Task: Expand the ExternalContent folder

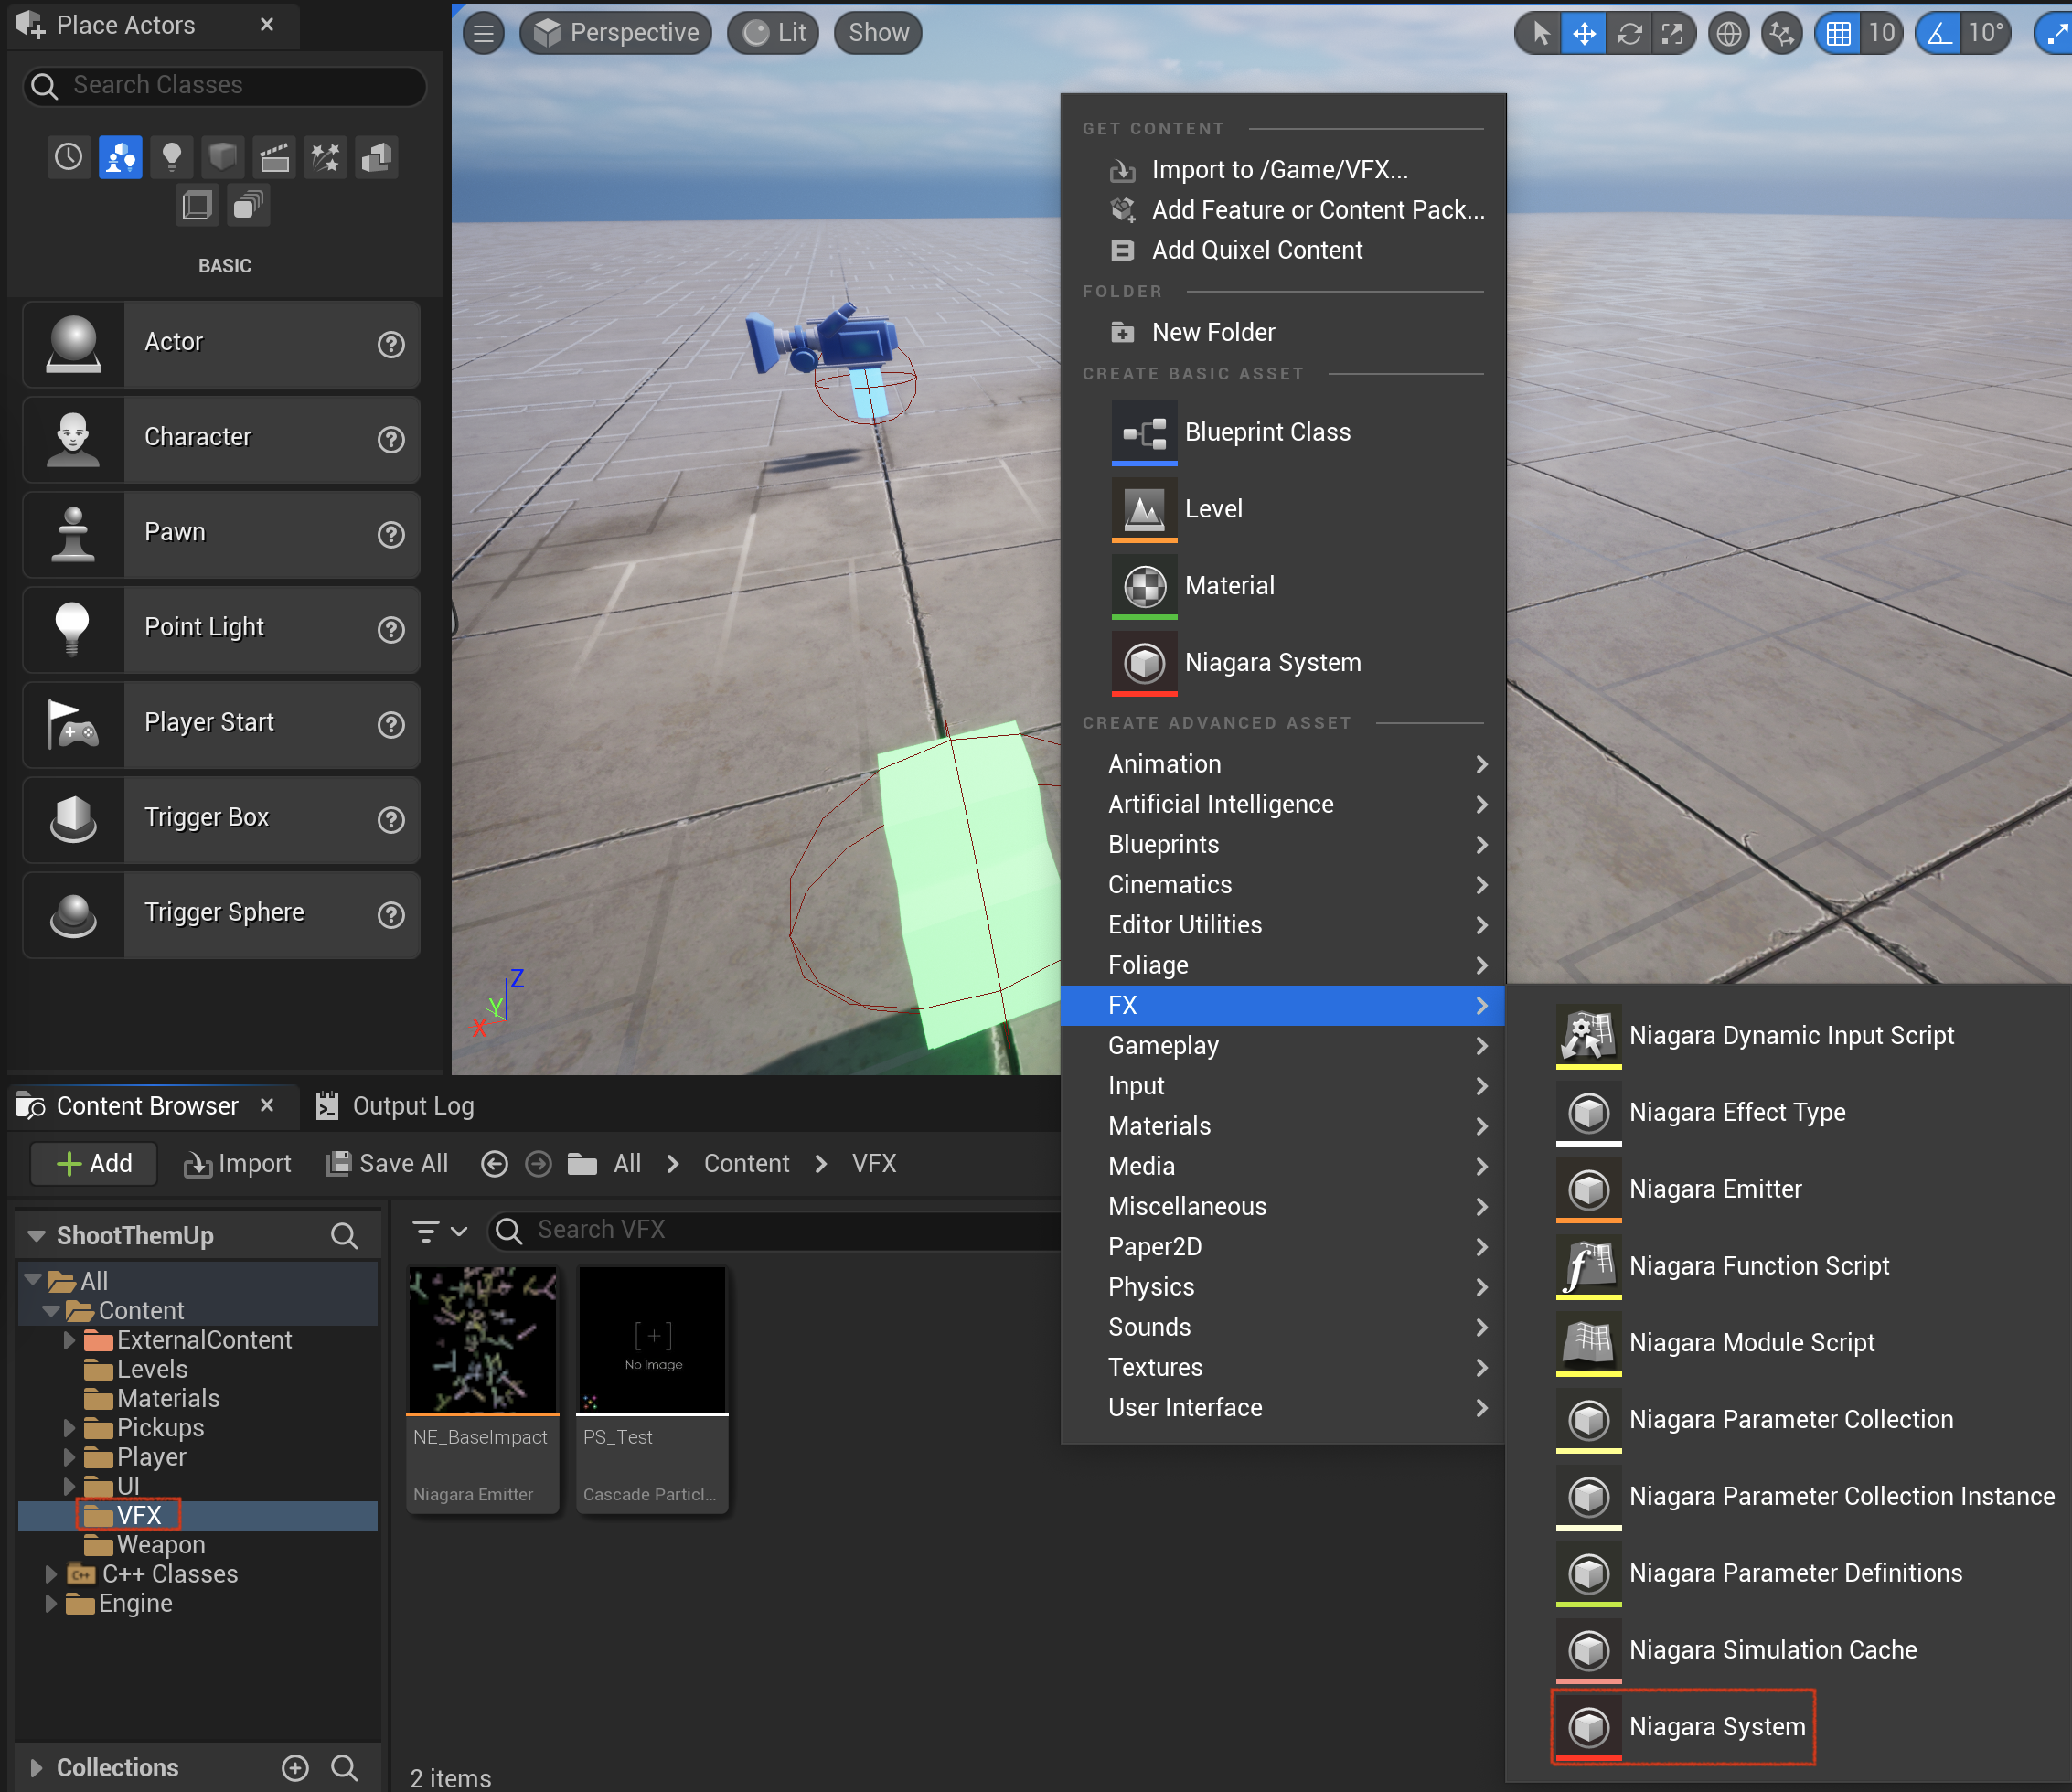Action: pos(69,1340)
